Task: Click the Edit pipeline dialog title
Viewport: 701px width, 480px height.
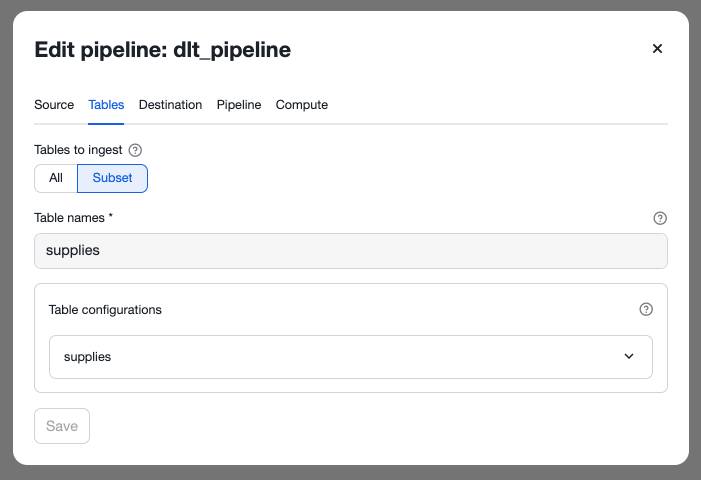Action: coord(163,49)
